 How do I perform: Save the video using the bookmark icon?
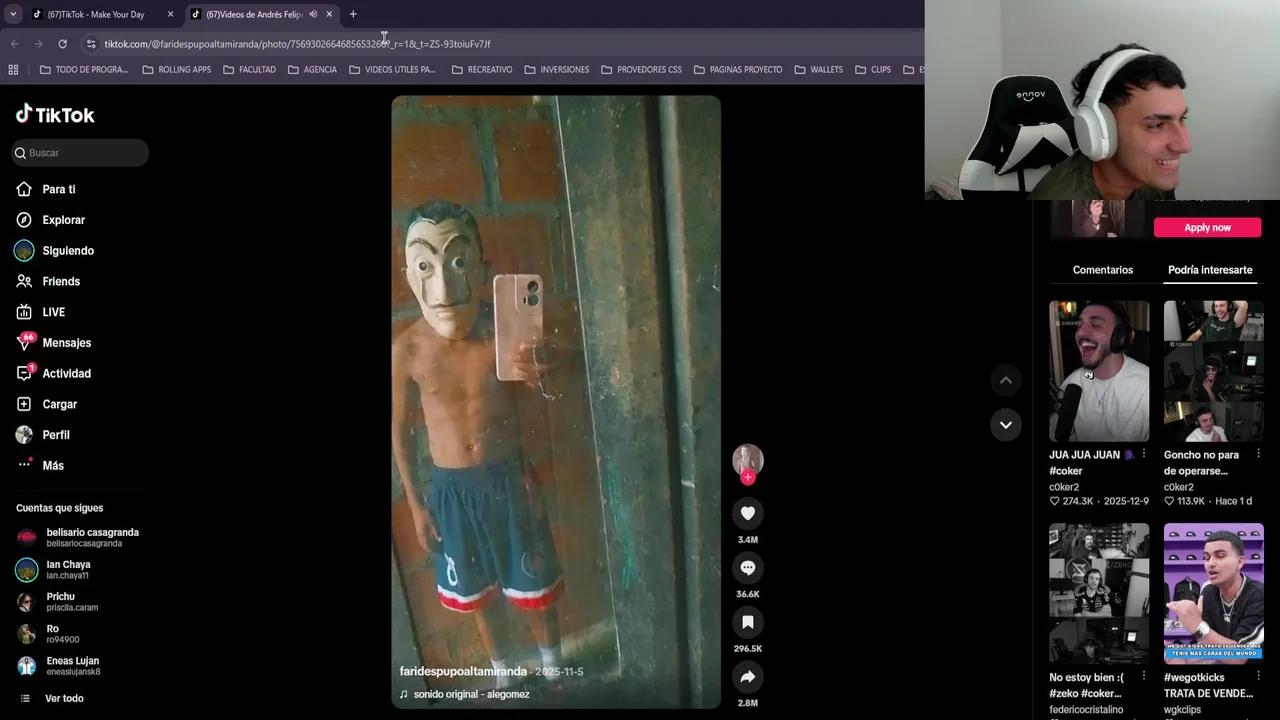748,621
